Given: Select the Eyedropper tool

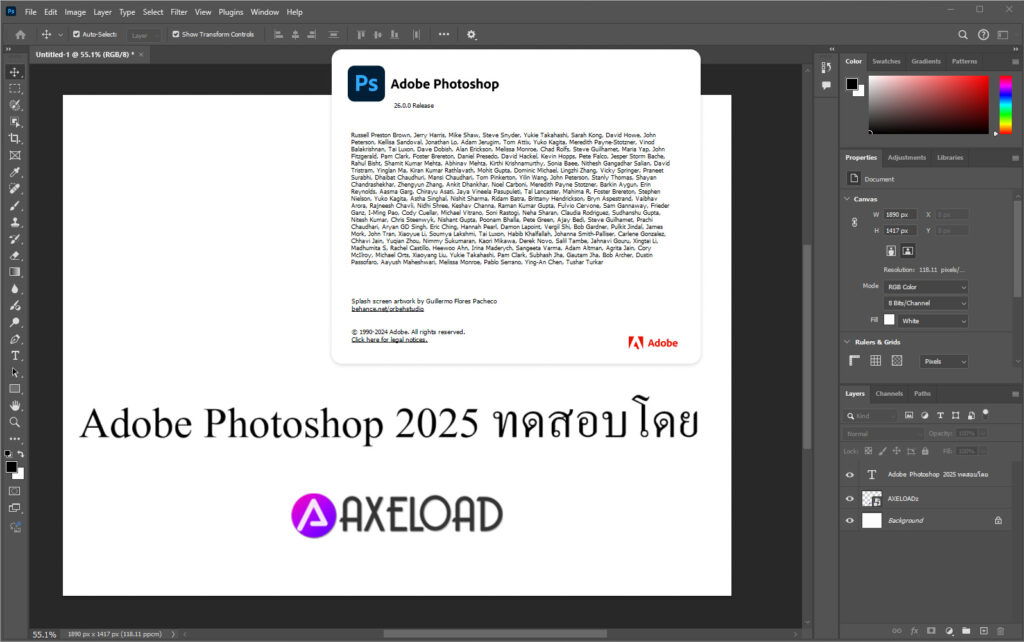Looking at the screenshot, I should (14, 172).
